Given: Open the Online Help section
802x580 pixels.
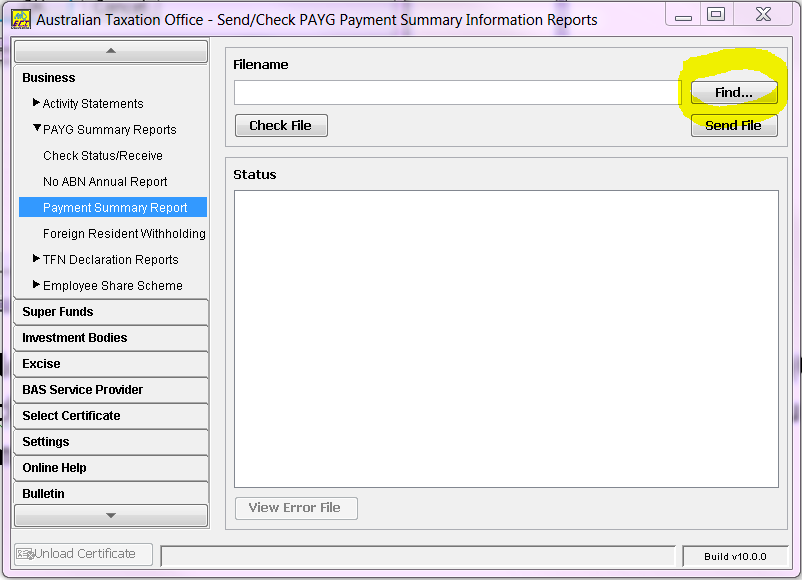Looking at the screenshot, I should (111, 469).
